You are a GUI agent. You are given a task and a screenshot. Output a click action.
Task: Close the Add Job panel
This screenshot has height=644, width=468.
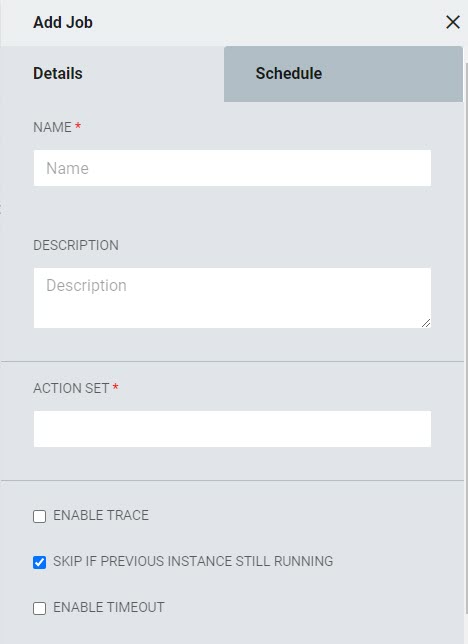click(x=452, y=22)
